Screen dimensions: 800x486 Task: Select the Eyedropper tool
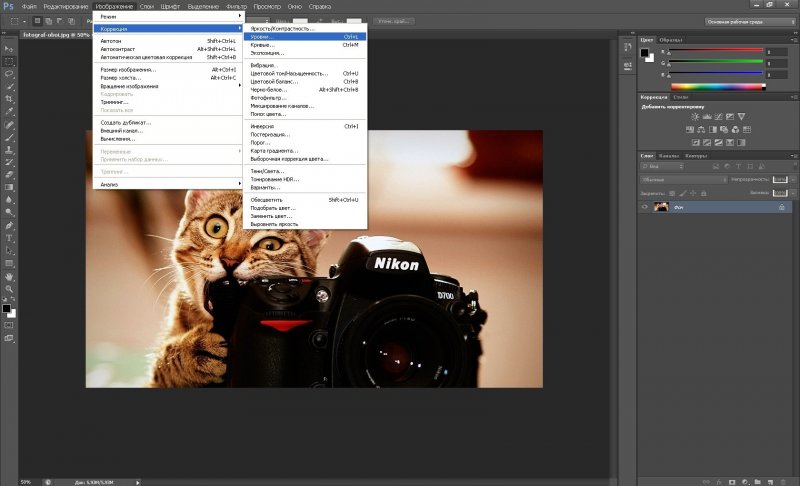[9, 112]
